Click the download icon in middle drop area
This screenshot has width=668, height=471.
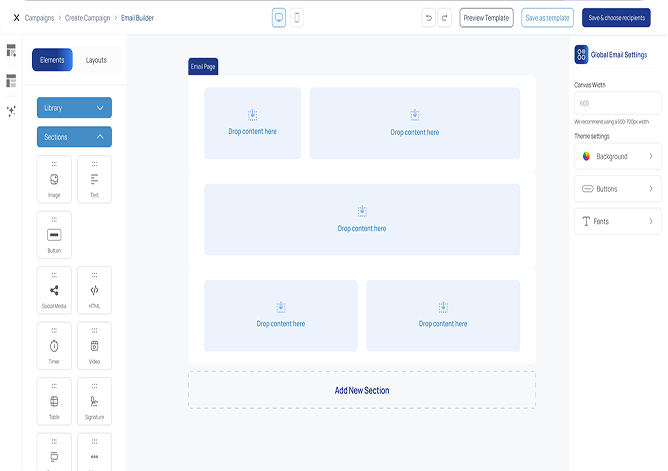point(362,211)
